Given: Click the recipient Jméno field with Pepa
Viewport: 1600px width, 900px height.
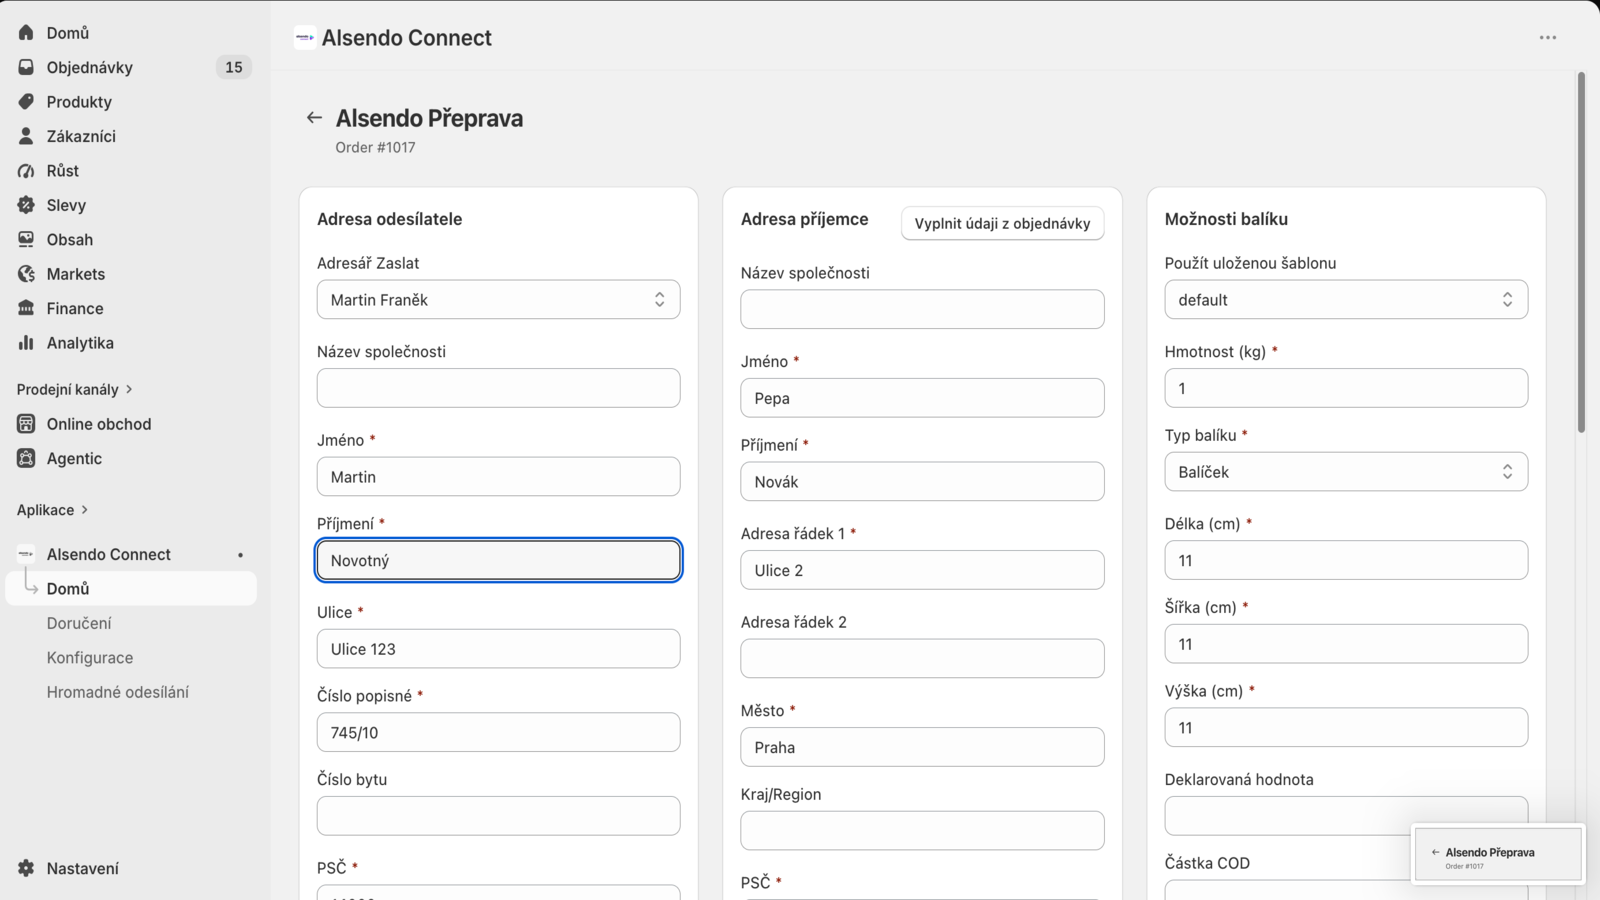Looking at the screenshot, I should point(922,398).
